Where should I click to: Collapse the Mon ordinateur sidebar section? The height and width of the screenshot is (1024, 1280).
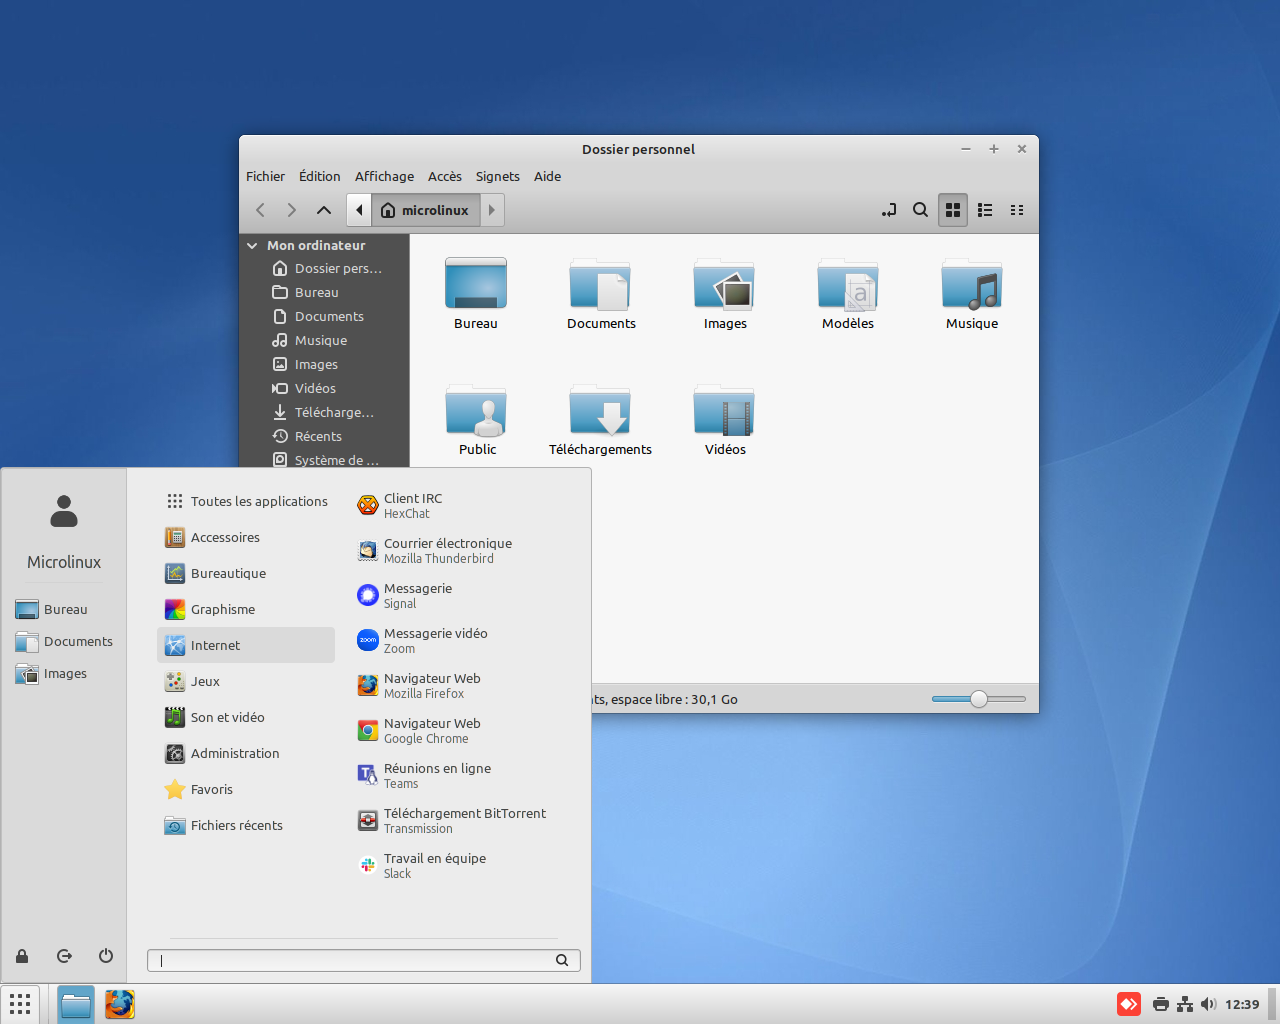pyautogui.click(x=252, y=245)
